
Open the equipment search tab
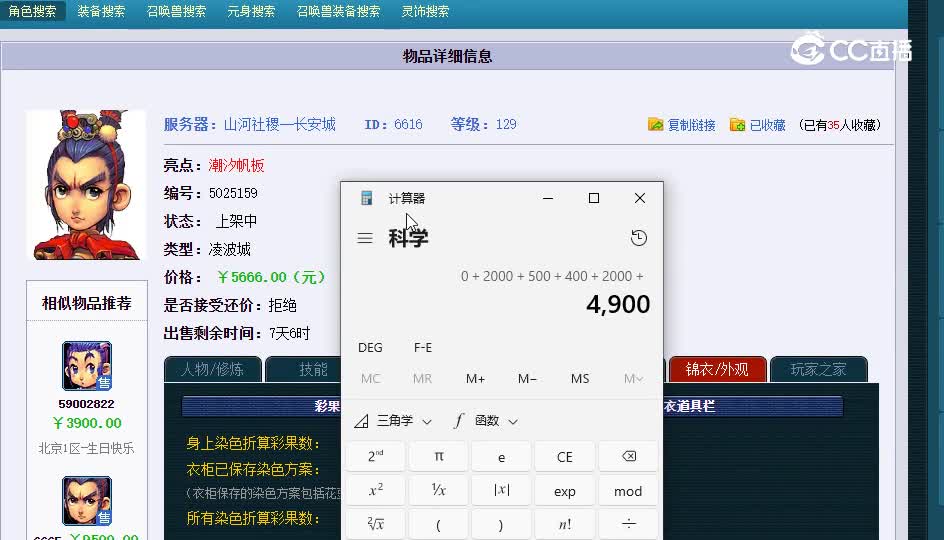pos(101,11)
